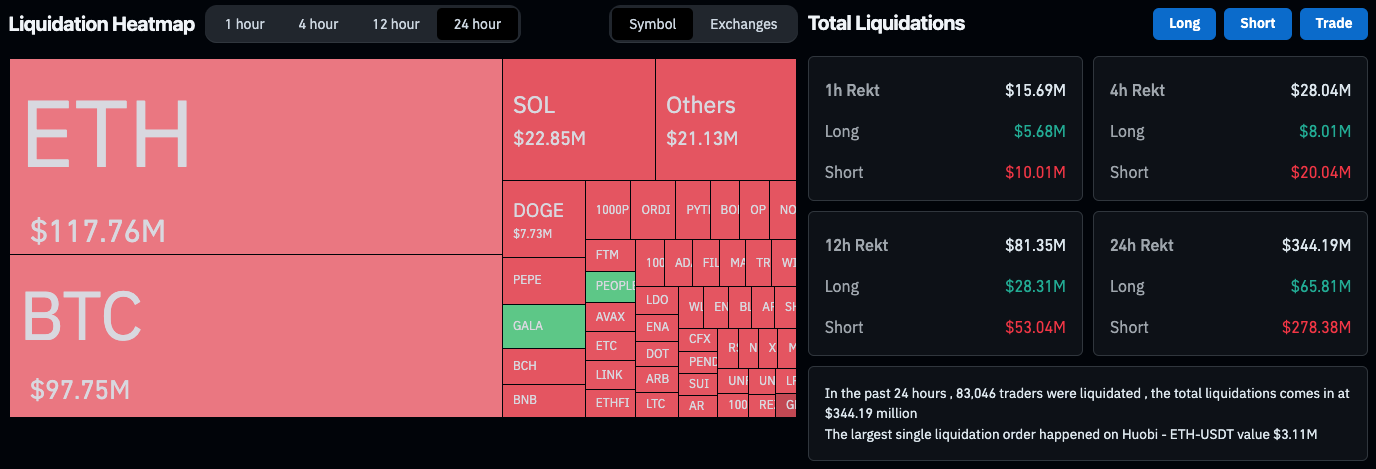The image size is (1376, 469).
Task: Click the blue Long button
Action: tap(1184, 24)
